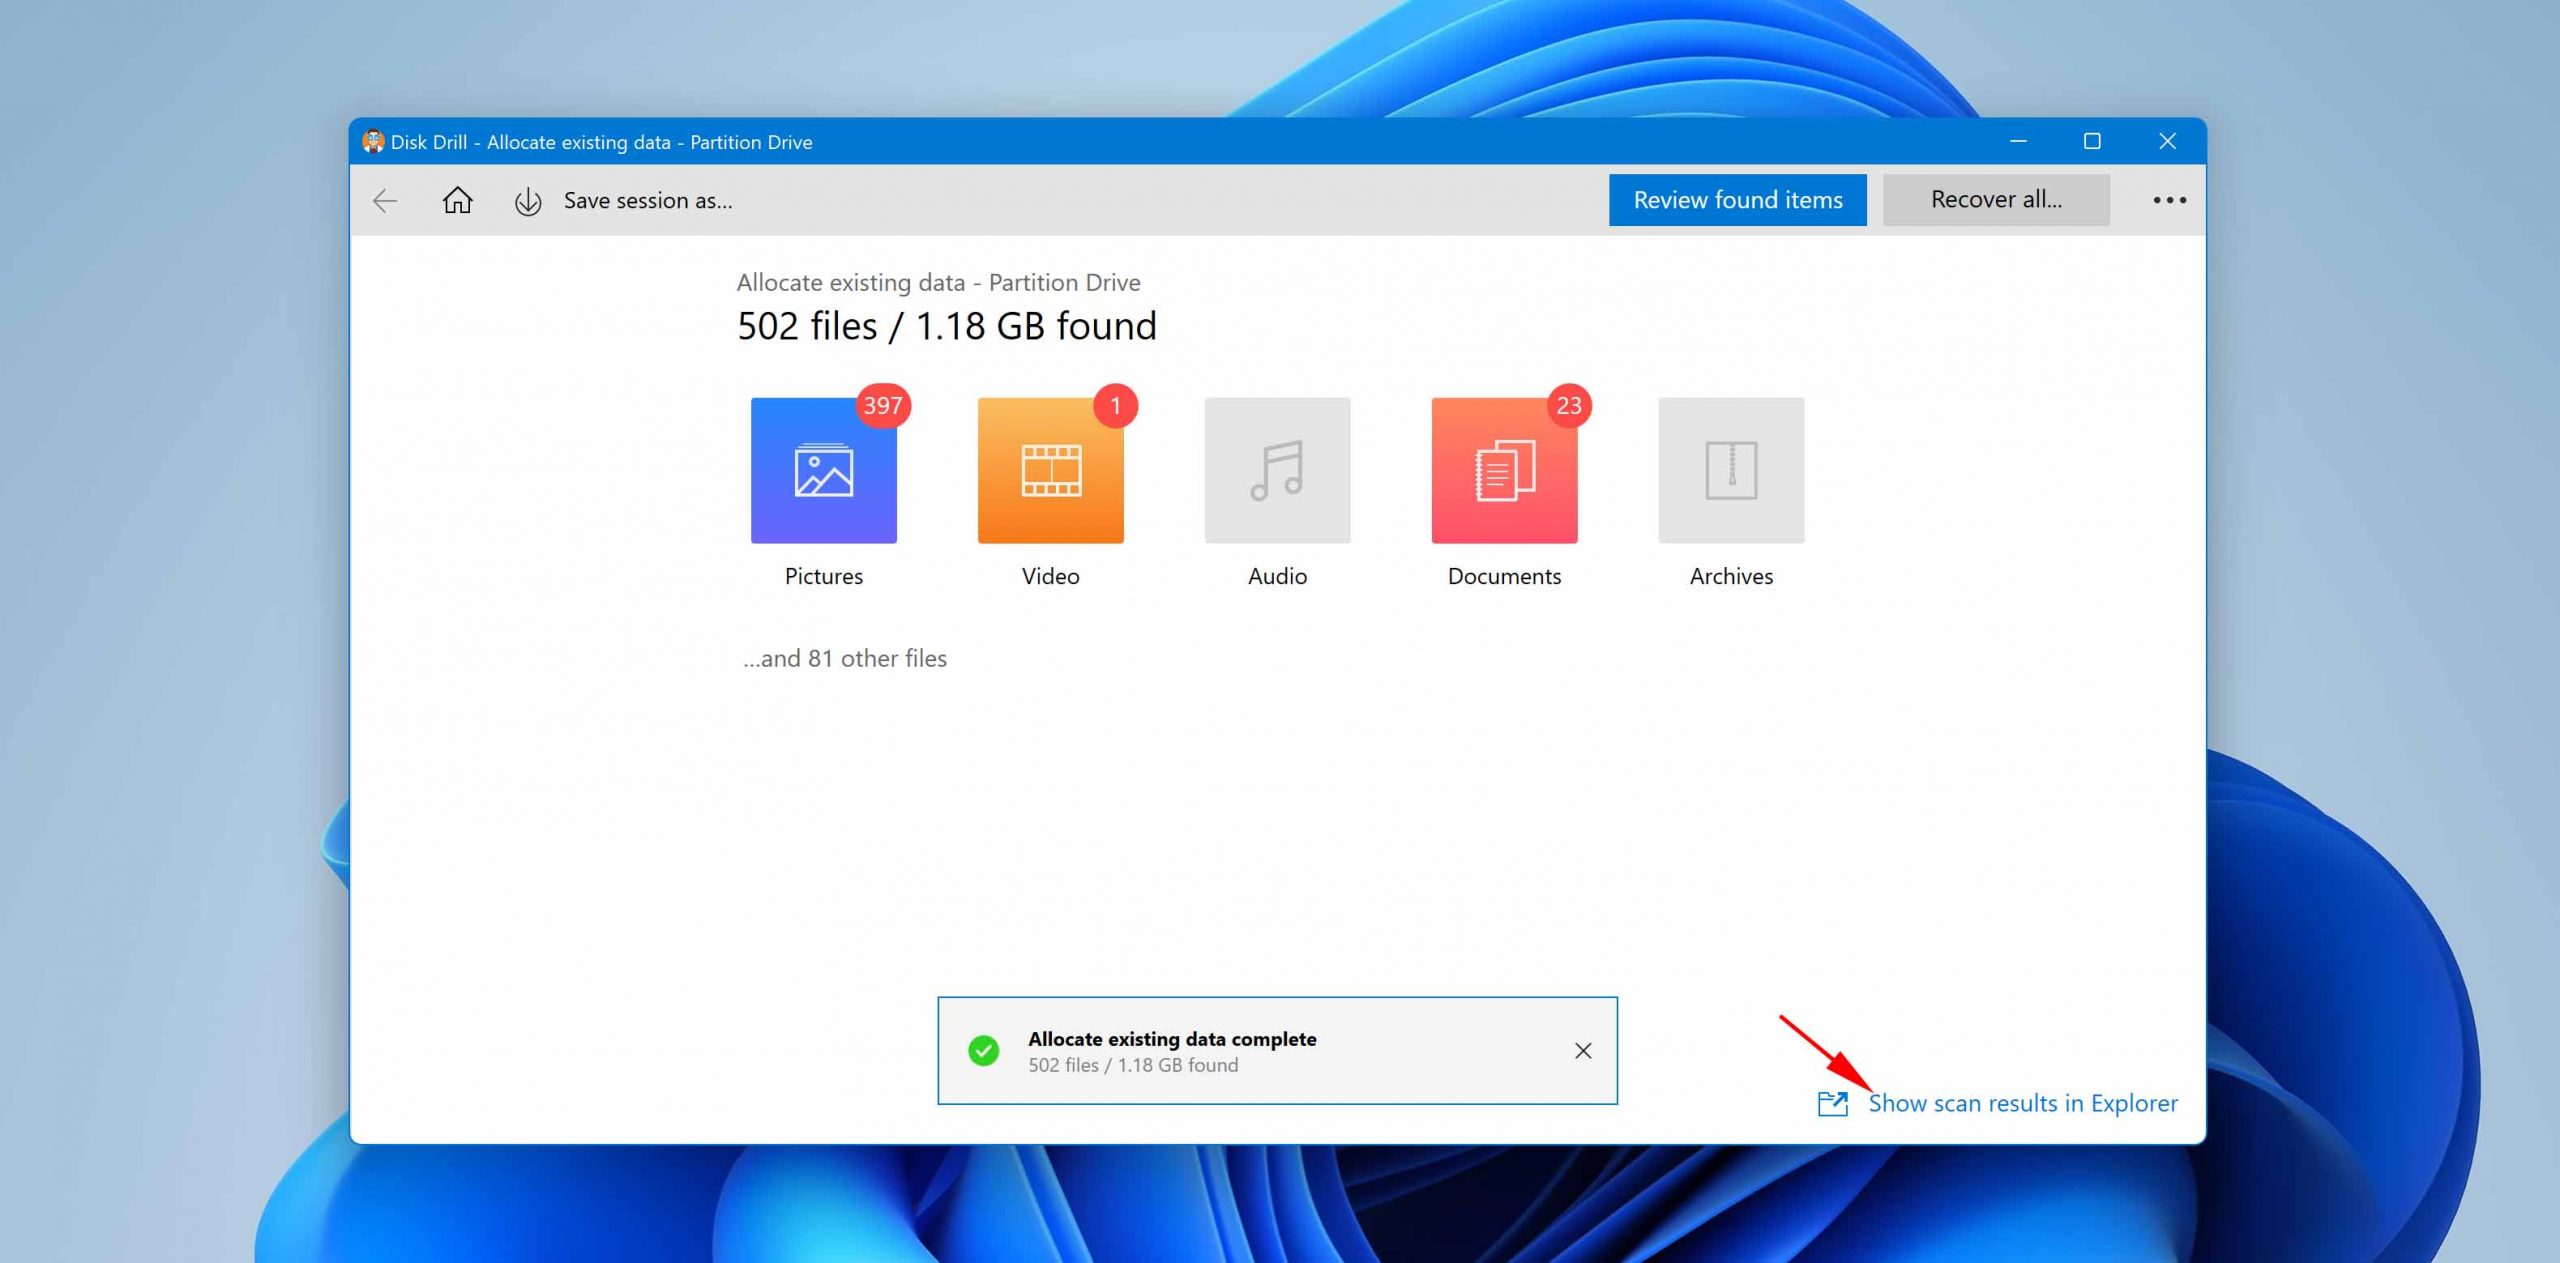Image resolution: width=2560 pixels, height=1263 pixels.
Task: Click the 23 badge on Documents
Action: pyautogui.click(x=1569, y=406)
